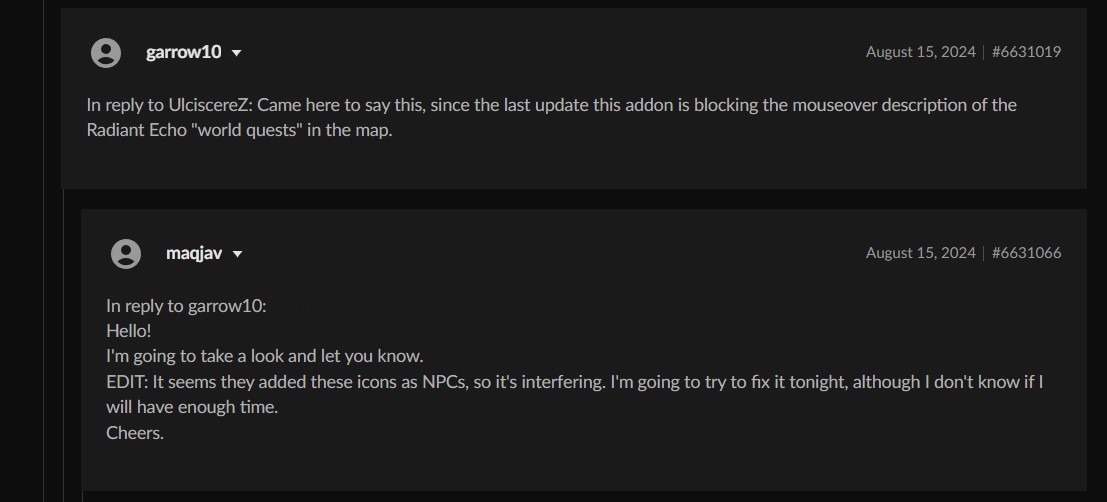1107x502 pixels.
Task: Click the "Hello!" line in maqjav's reply
Action: [x=129, y=331]
